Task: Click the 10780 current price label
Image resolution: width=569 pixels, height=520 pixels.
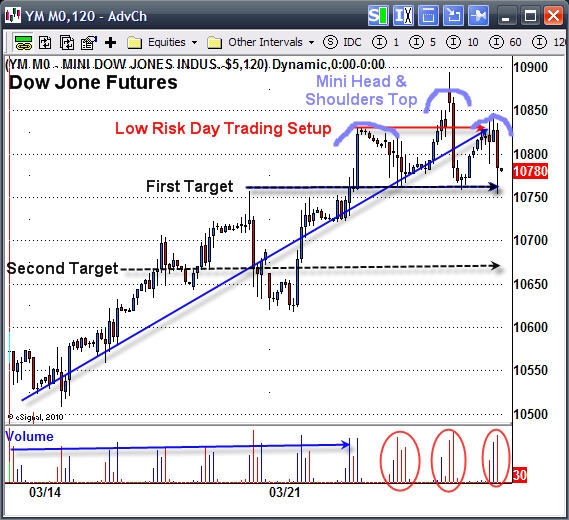Action: [x=530, y=171]
